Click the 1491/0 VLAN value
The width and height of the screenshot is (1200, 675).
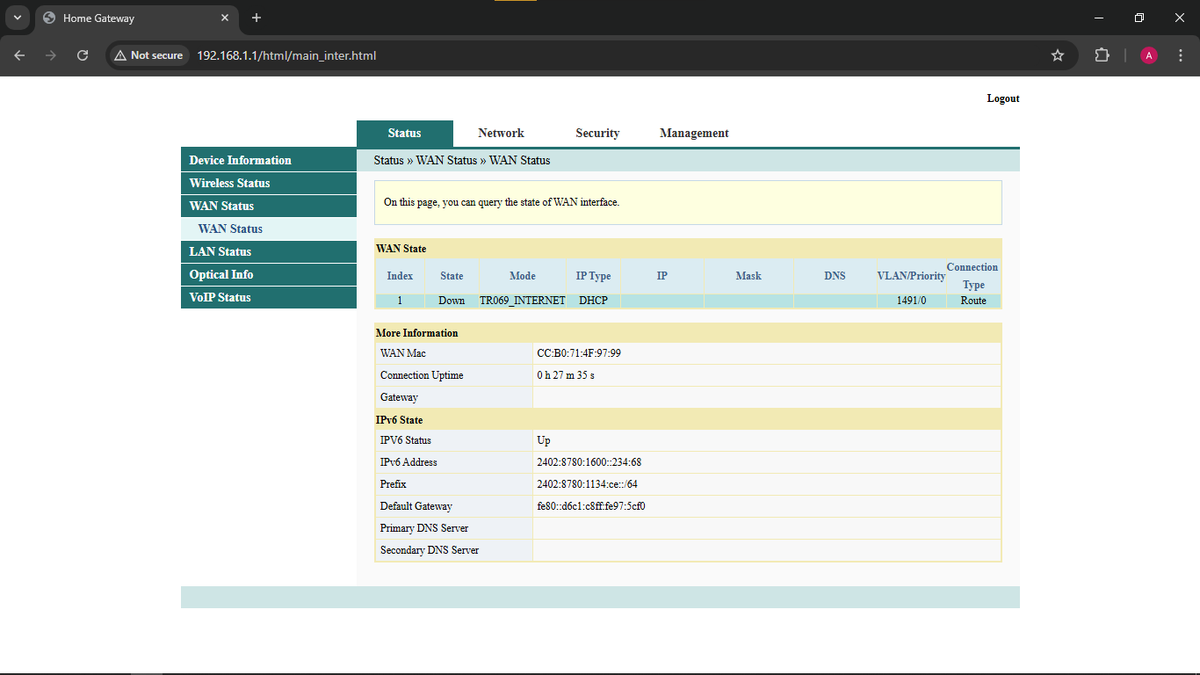(912, 300)
